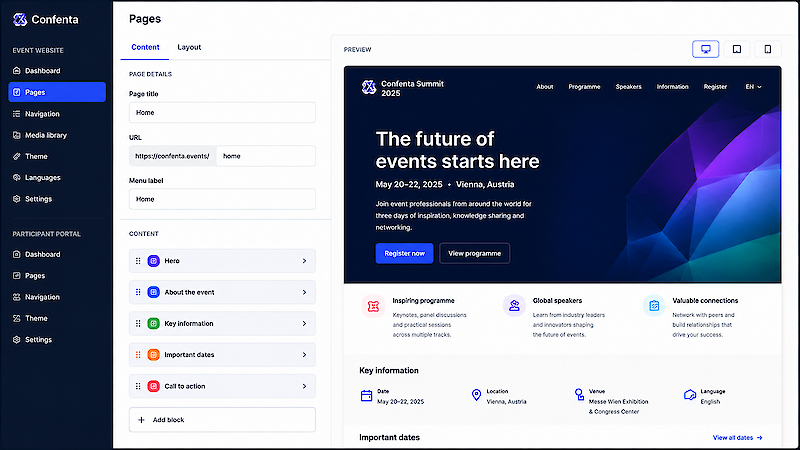The width and height of the screenshot is (800, 450).
Task: Click Global speakers icon in preview
Action: pos(514,306)
